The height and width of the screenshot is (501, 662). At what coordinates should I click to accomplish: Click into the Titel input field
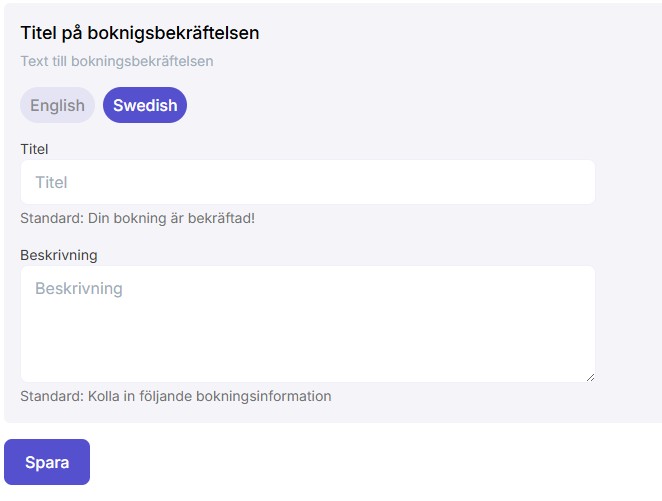point(307,182)
